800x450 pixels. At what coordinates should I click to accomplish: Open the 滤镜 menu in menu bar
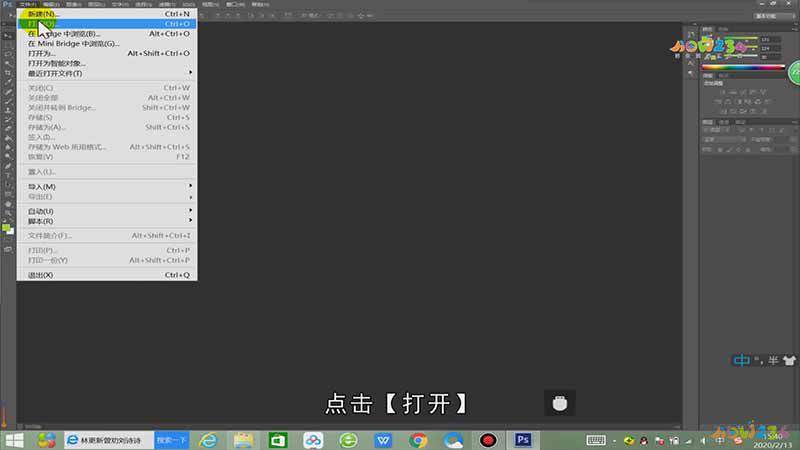coord(166,4)
